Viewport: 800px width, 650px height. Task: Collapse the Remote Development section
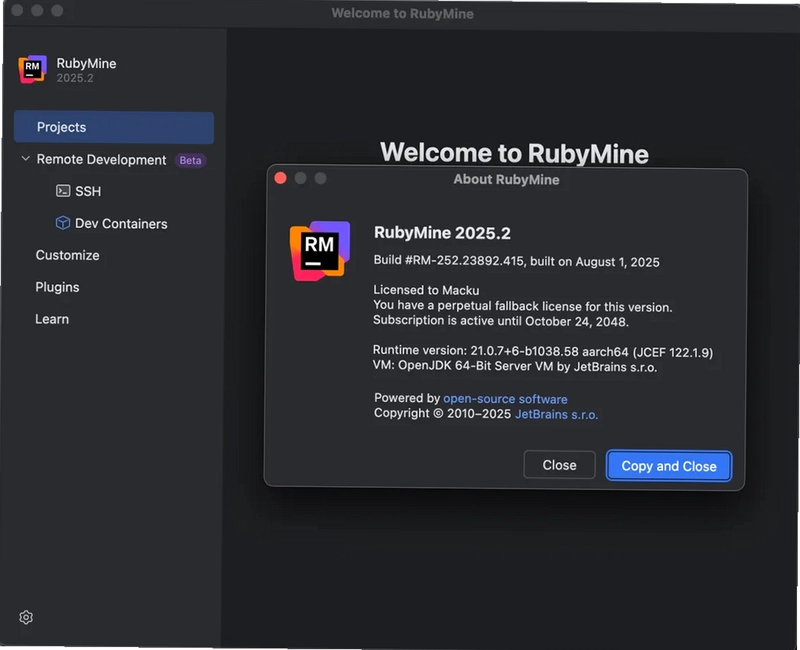[26, 159]
